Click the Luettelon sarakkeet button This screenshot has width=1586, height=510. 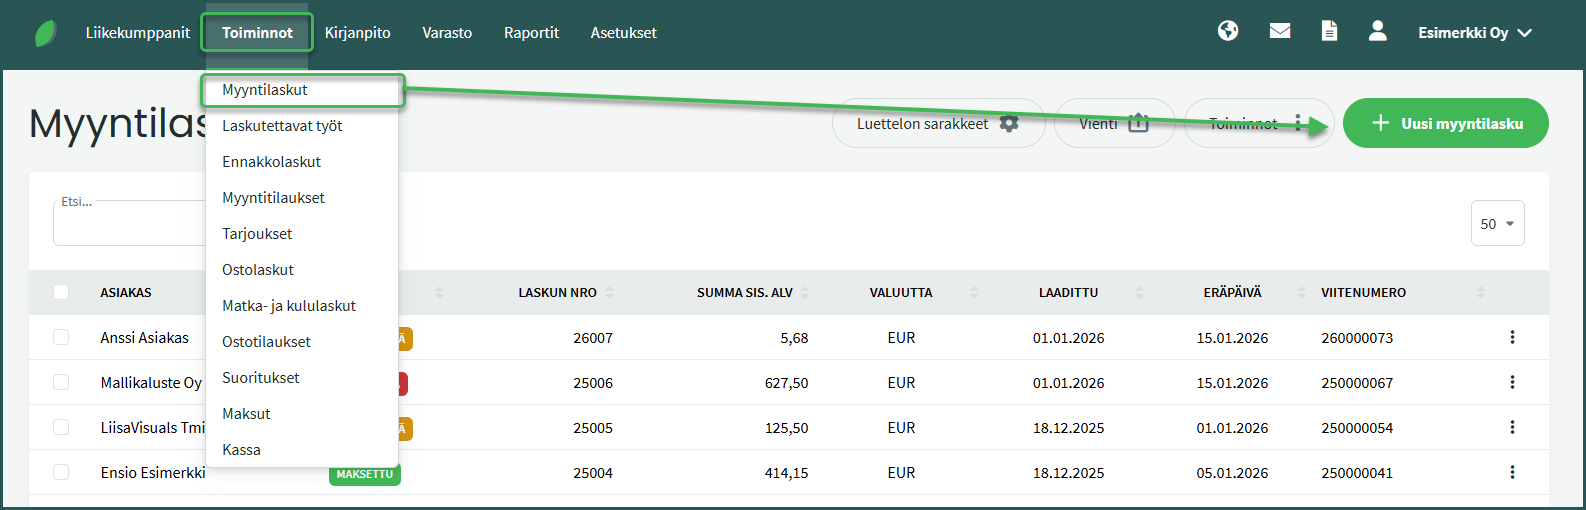(937, 124)
